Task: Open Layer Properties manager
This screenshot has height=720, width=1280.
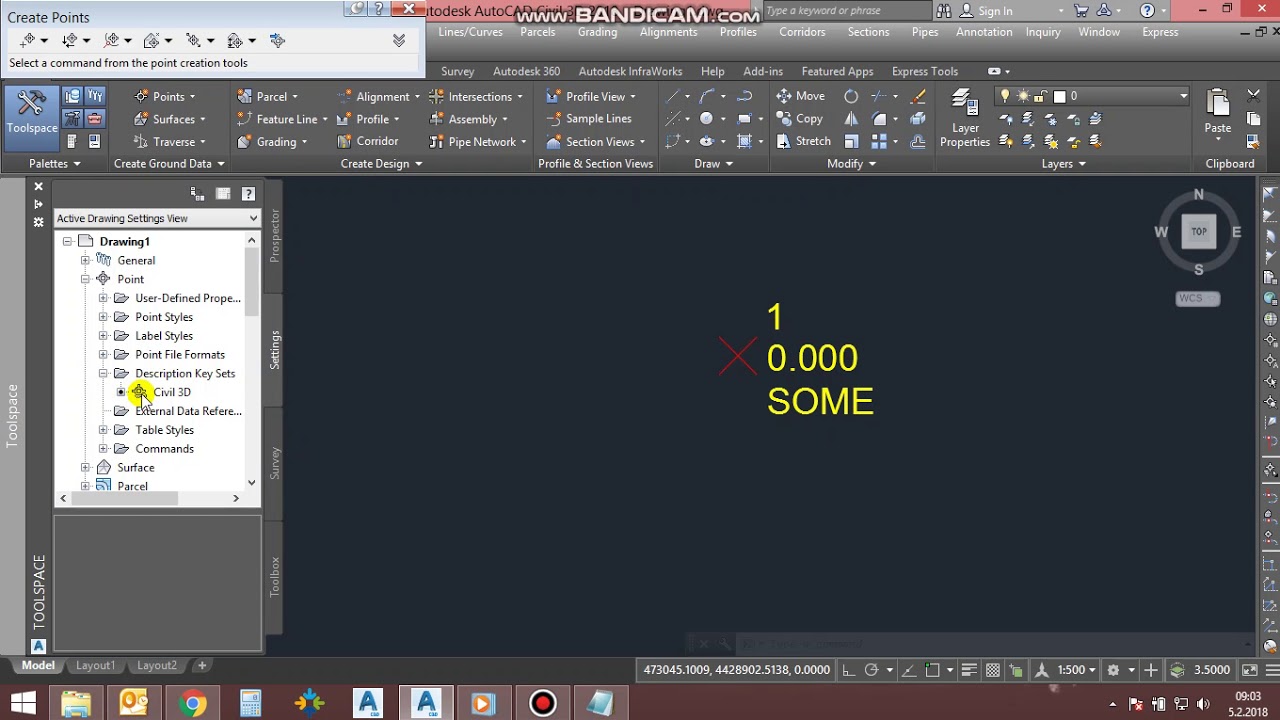Action: pyautogui.click(x=965, y=119)
